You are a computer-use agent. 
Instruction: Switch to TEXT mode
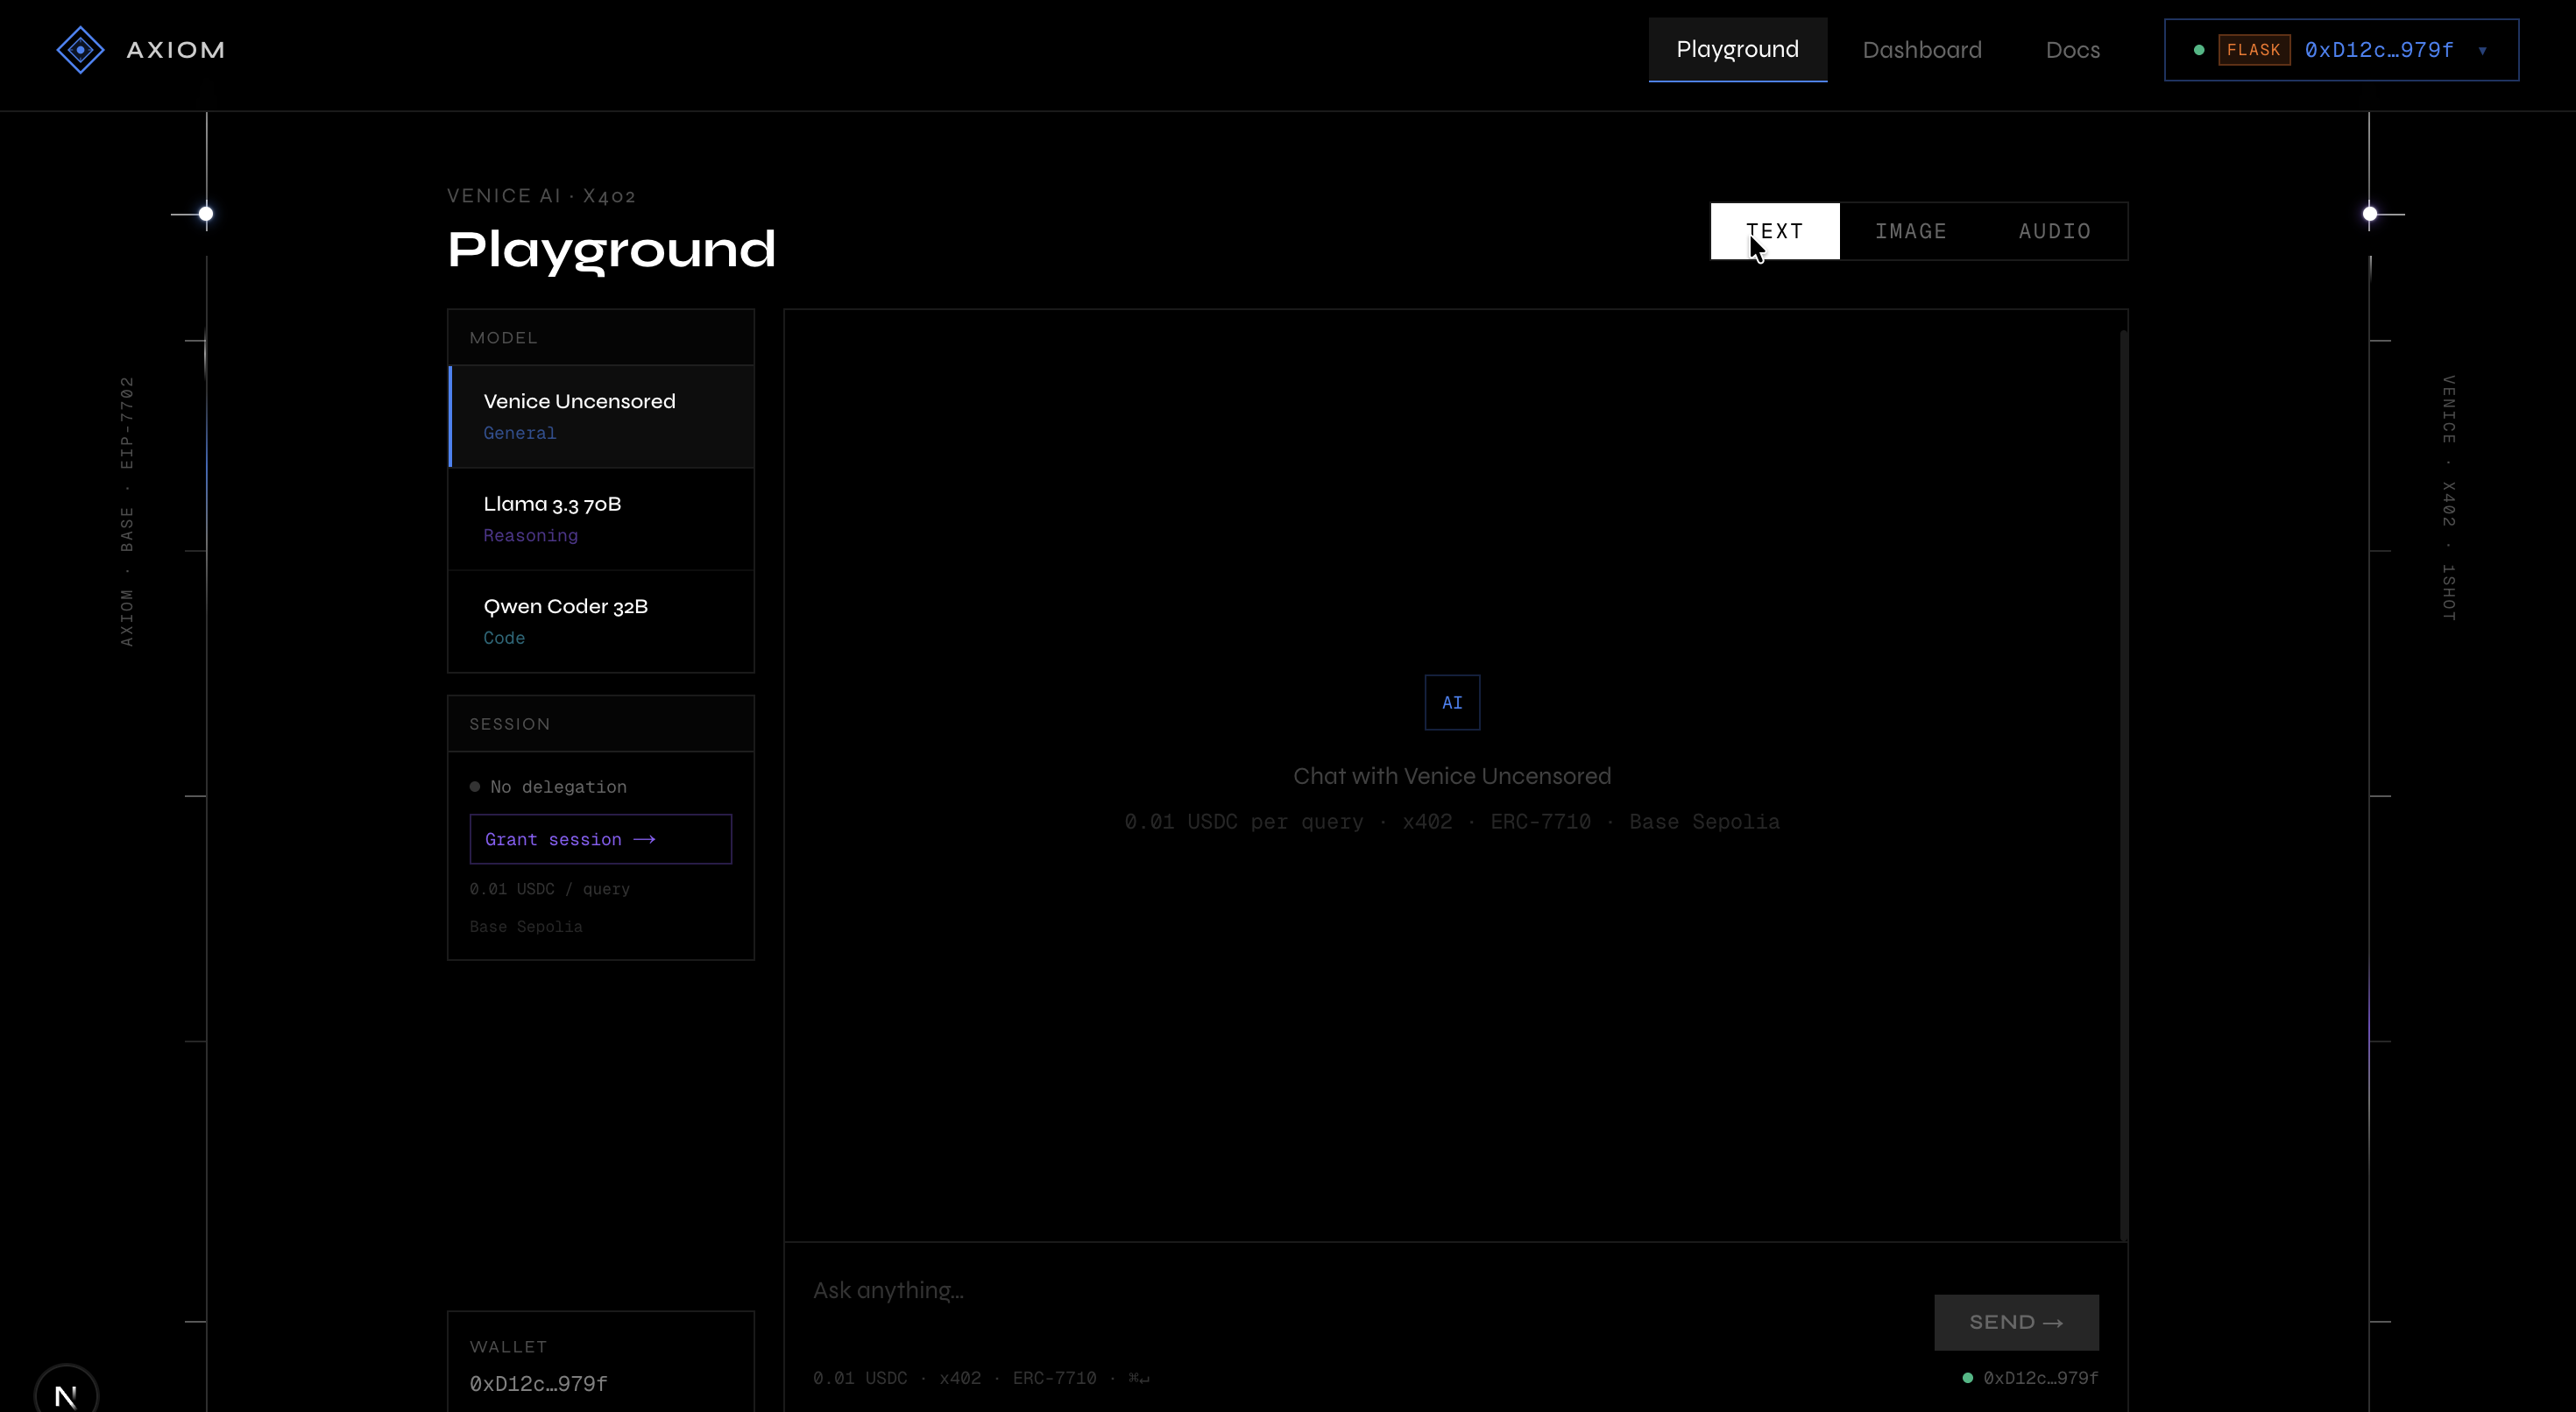click(1775, 231)
